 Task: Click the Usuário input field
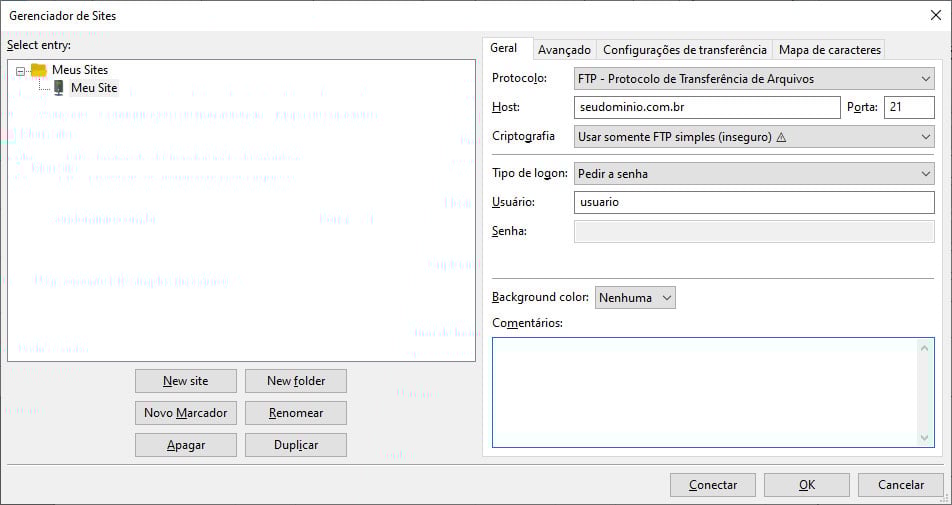pyautogui.click(x=753, y=202)
